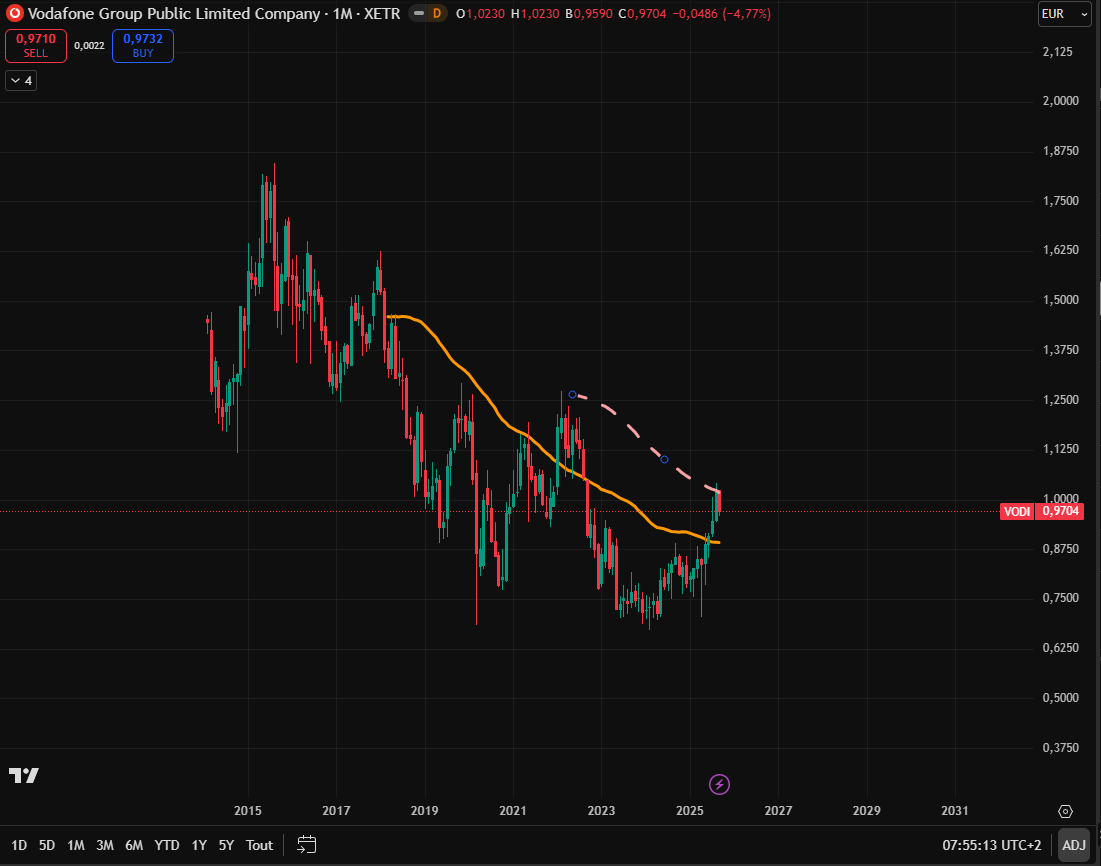1101x866 pixels.
Task: Switch to the YTD range tab
Action: 166,845
